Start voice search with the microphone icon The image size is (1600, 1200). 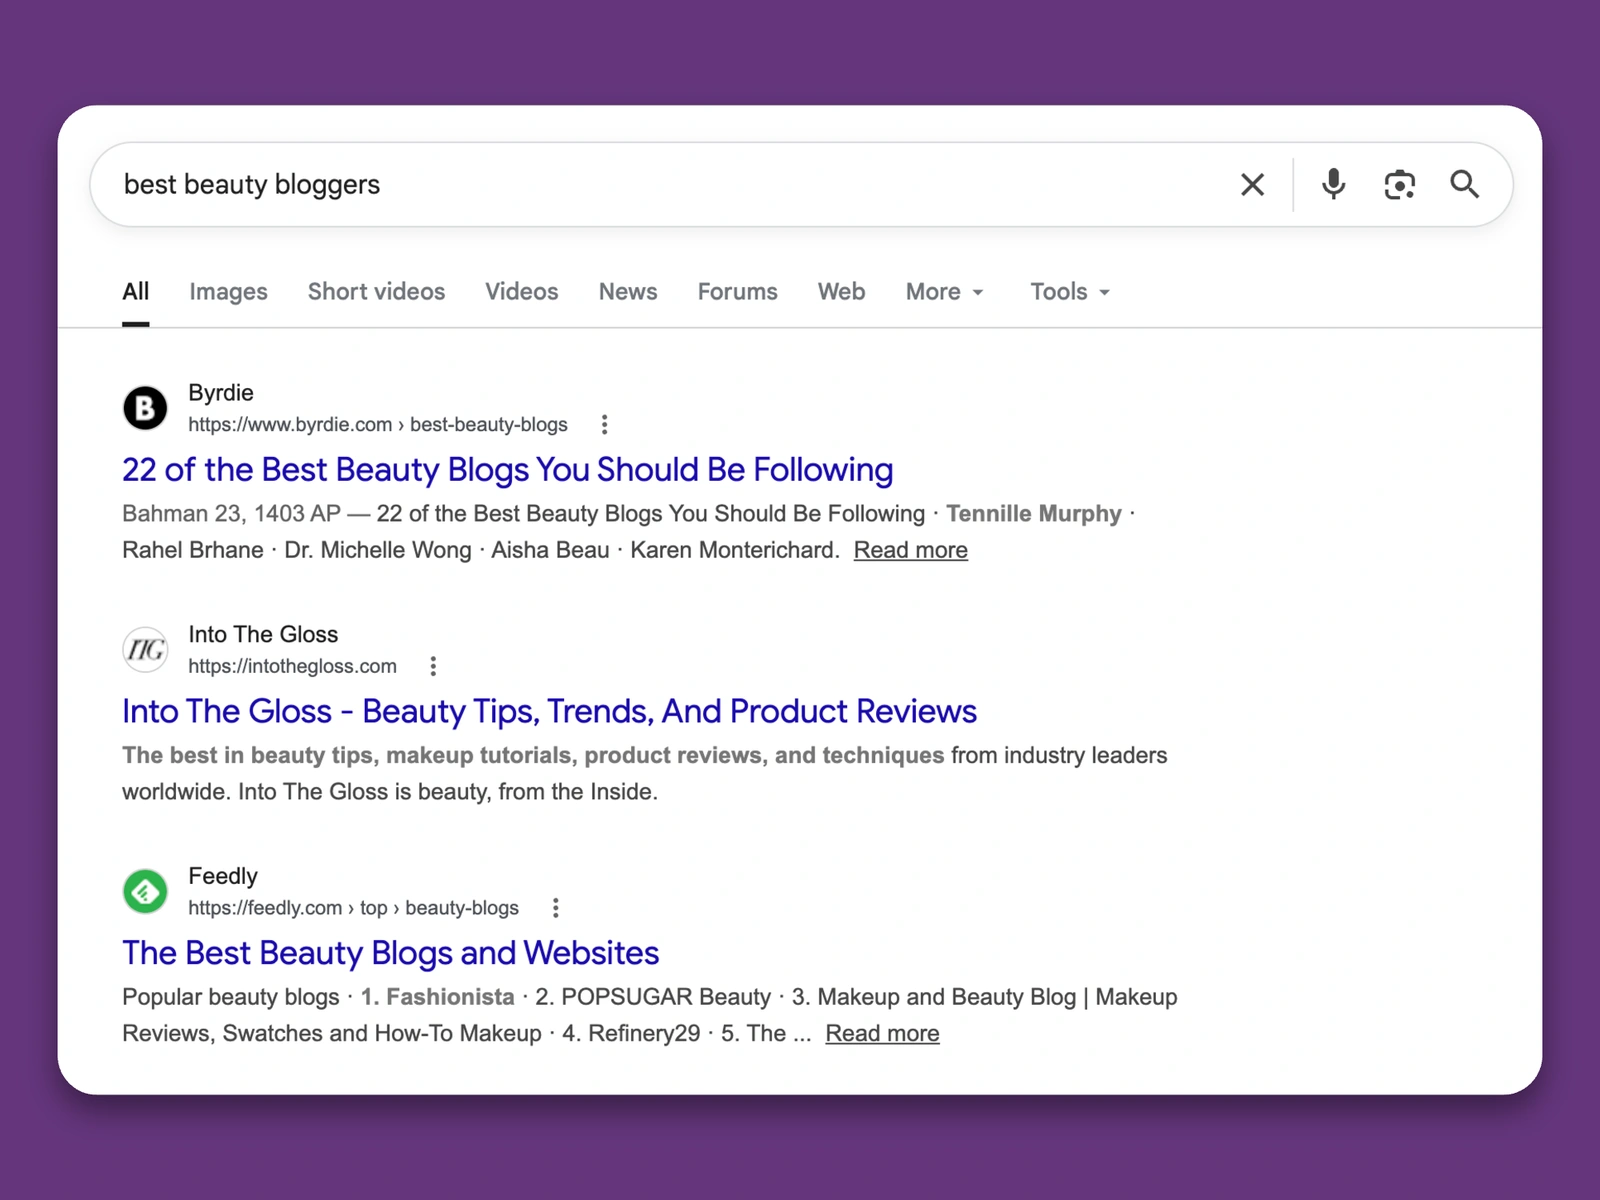(x=1333, y=184)
